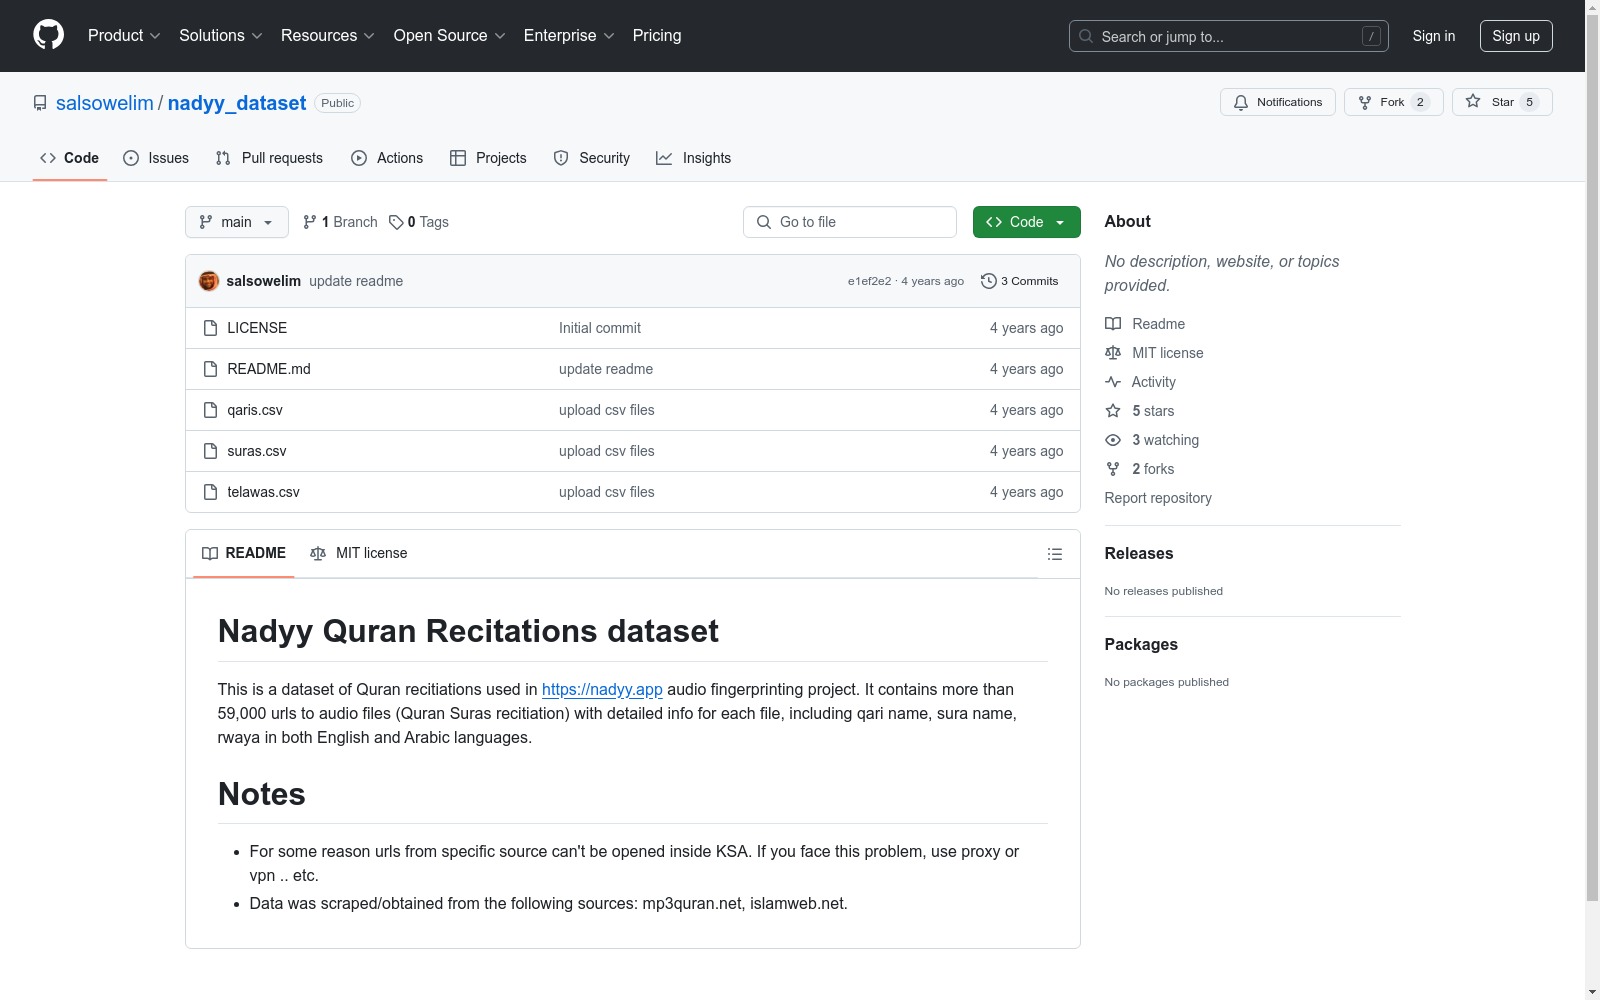The width and height of the screenshot is (1600, 1000).
Task: Open the Packages heading link
Action: click(1141, 644)
